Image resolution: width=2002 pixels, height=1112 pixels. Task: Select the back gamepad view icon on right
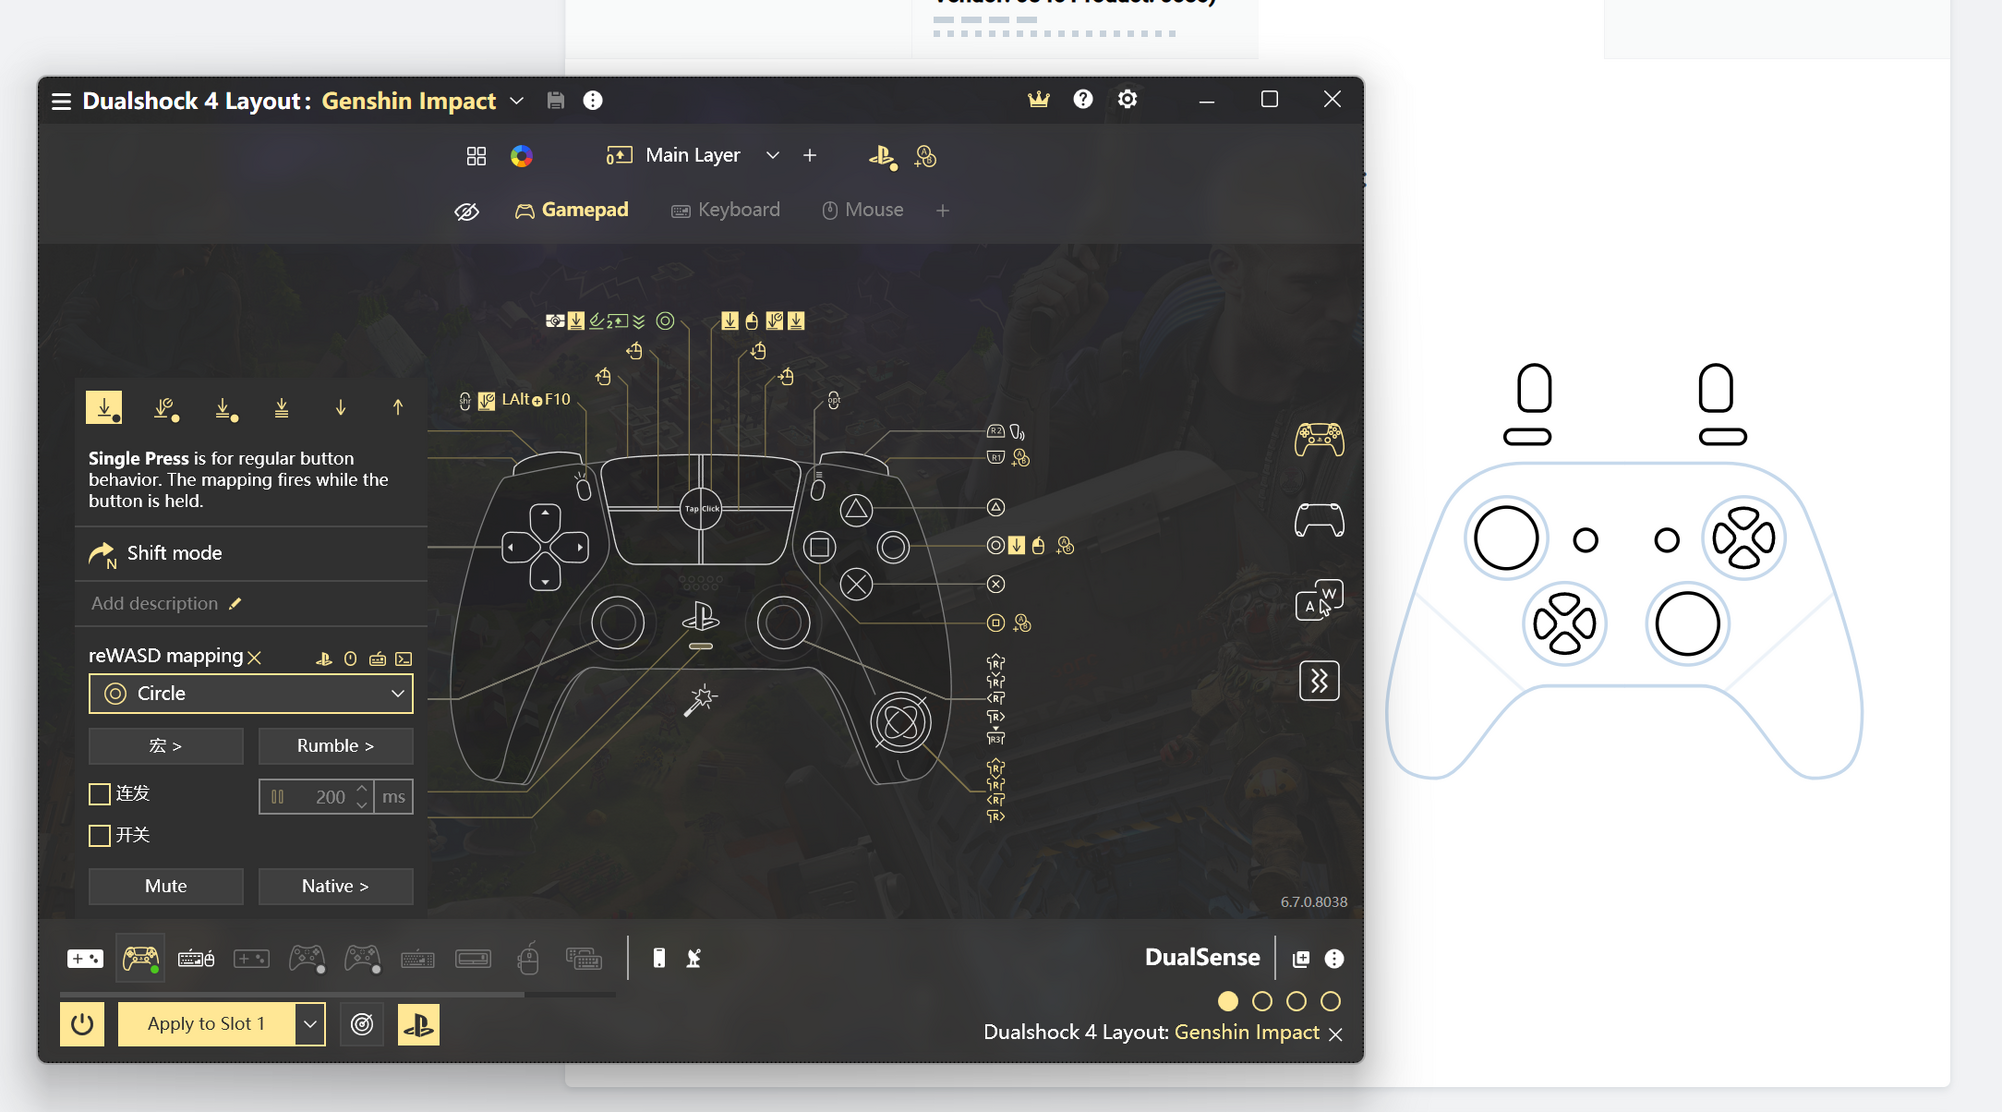coord(1319,520)
